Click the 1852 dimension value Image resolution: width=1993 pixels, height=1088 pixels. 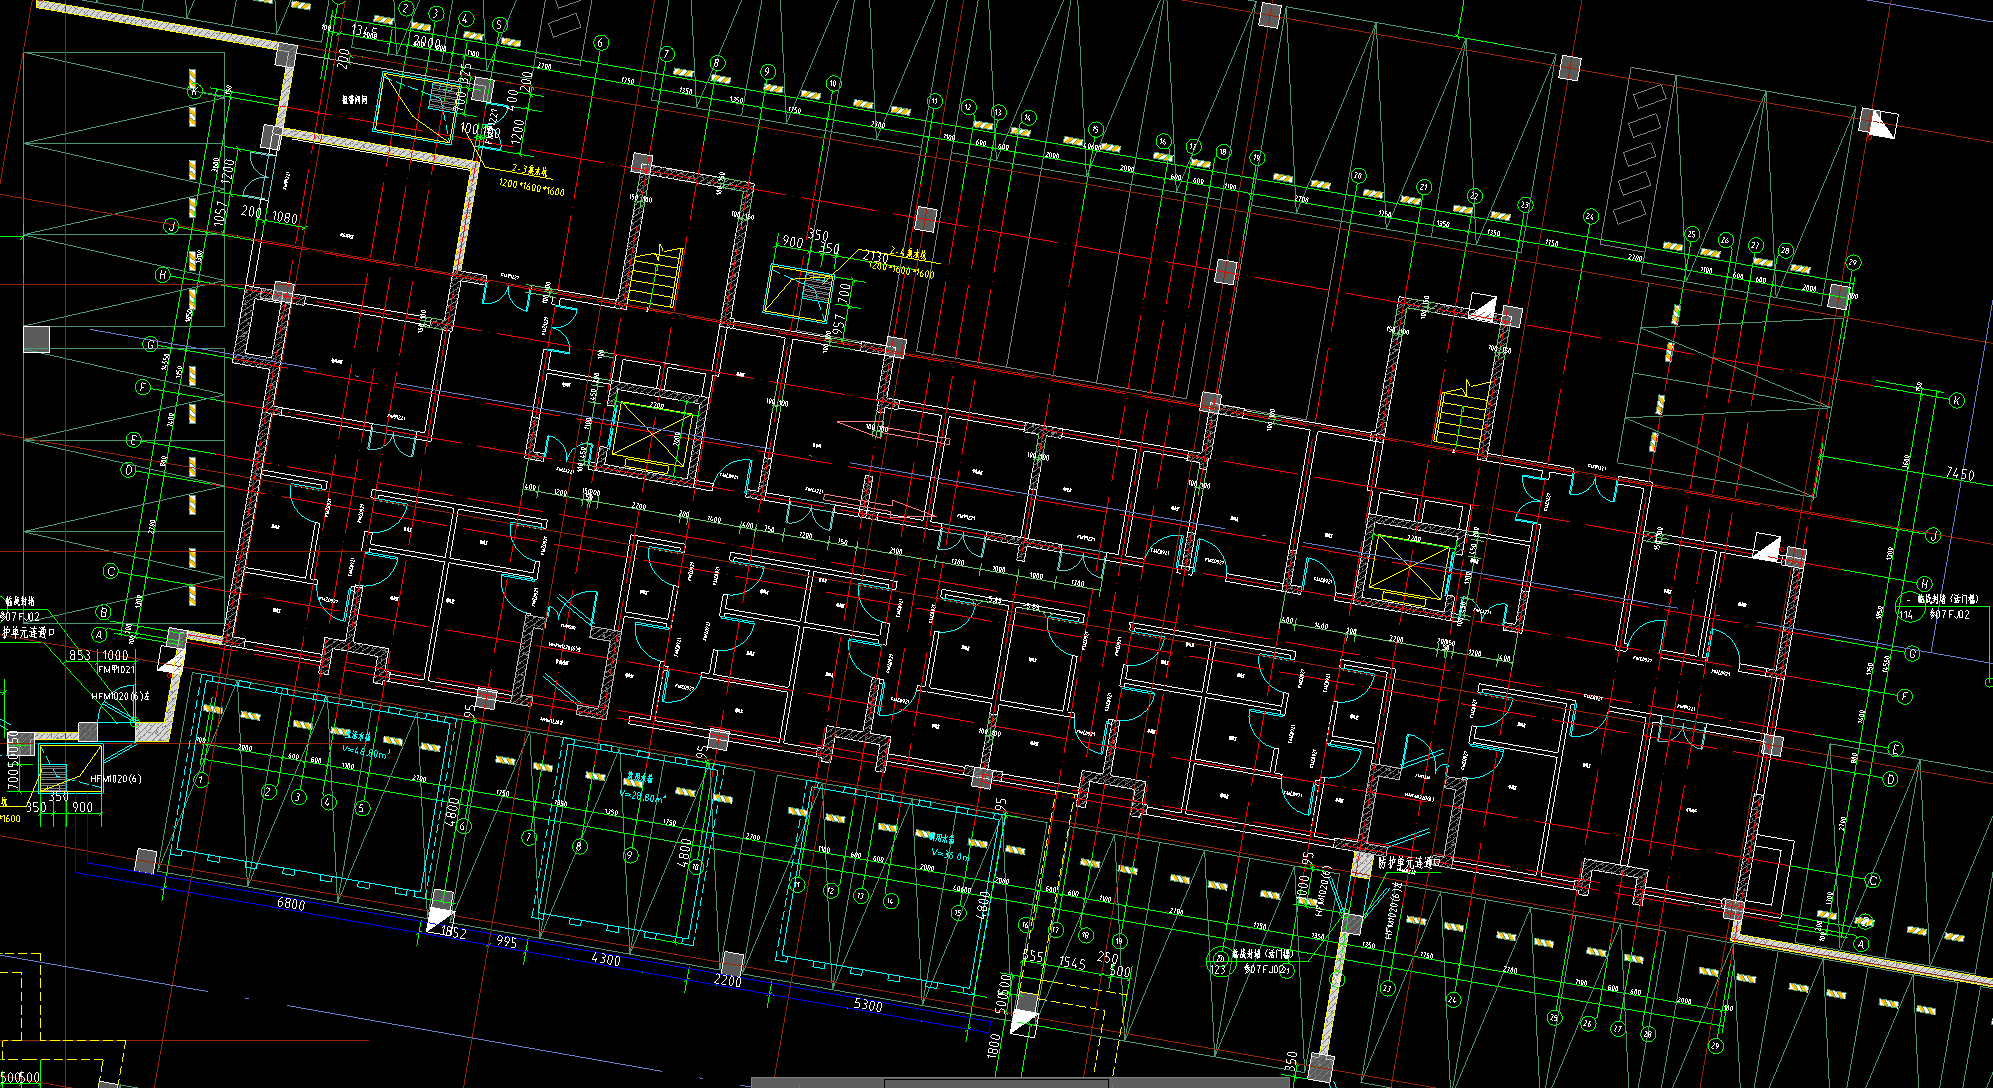tap(454, 932)
